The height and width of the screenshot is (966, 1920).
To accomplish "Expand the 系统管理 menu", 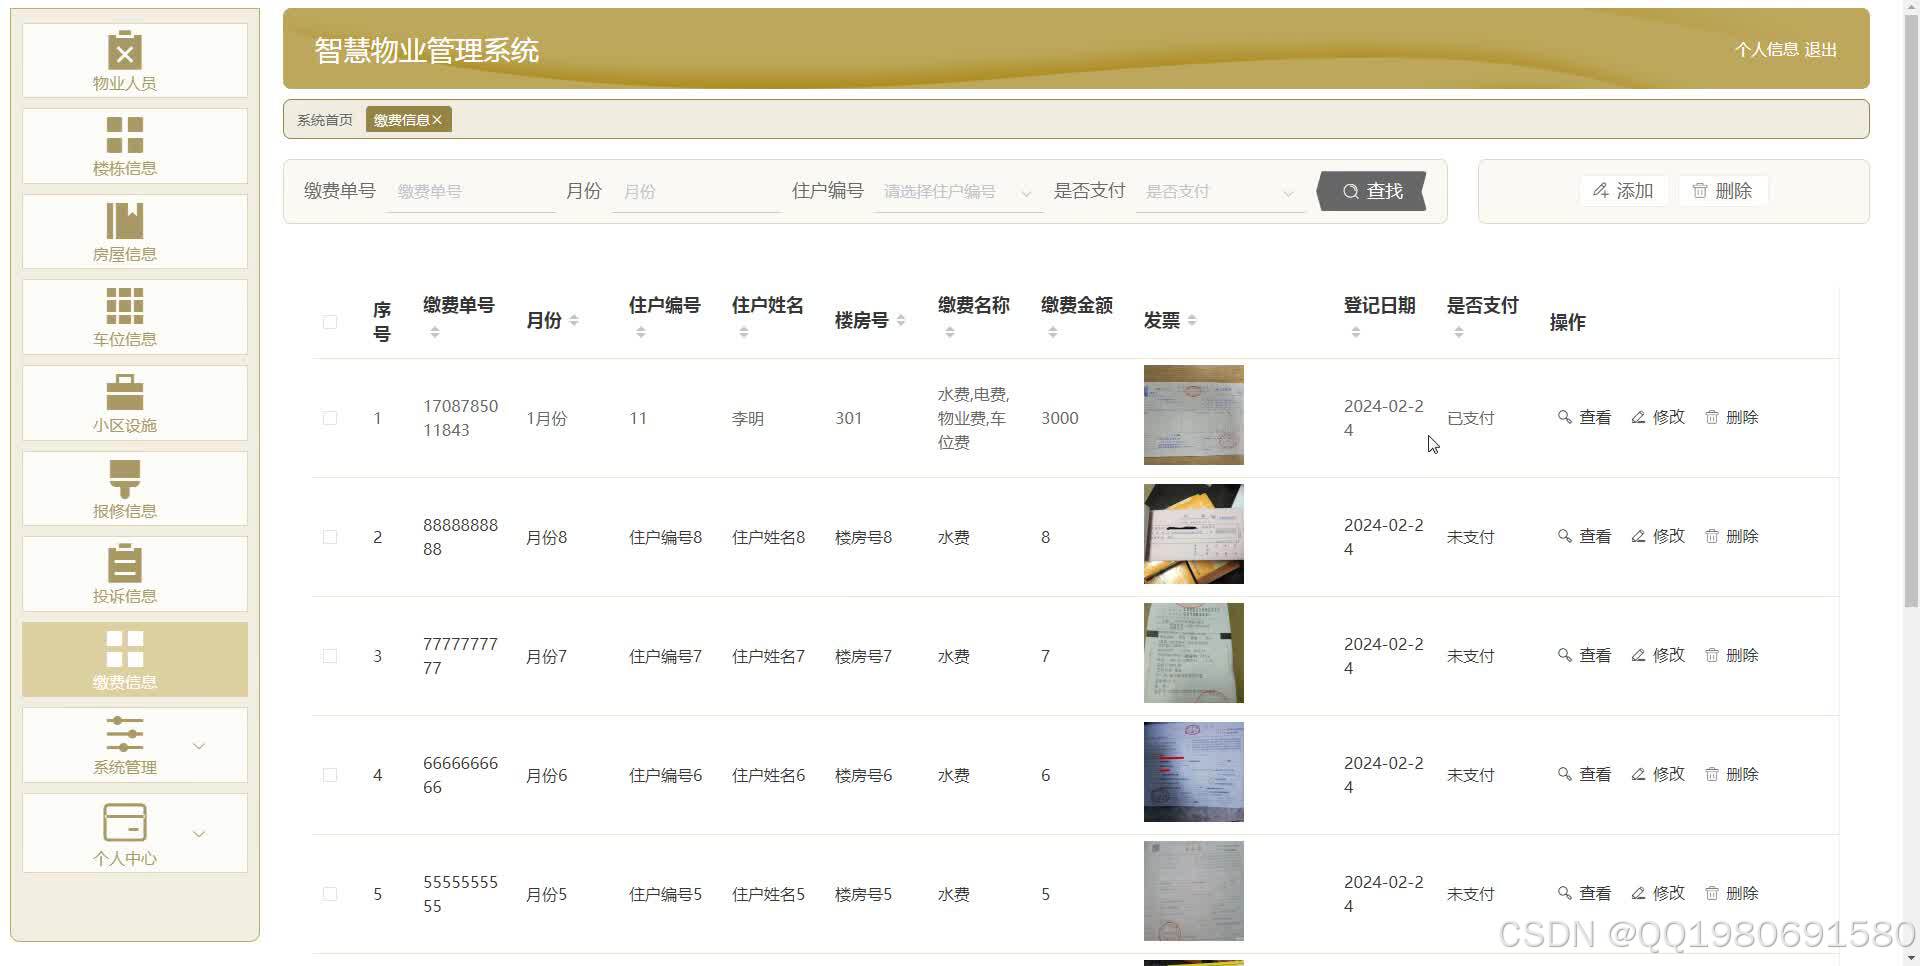I will tap(124, 745).
